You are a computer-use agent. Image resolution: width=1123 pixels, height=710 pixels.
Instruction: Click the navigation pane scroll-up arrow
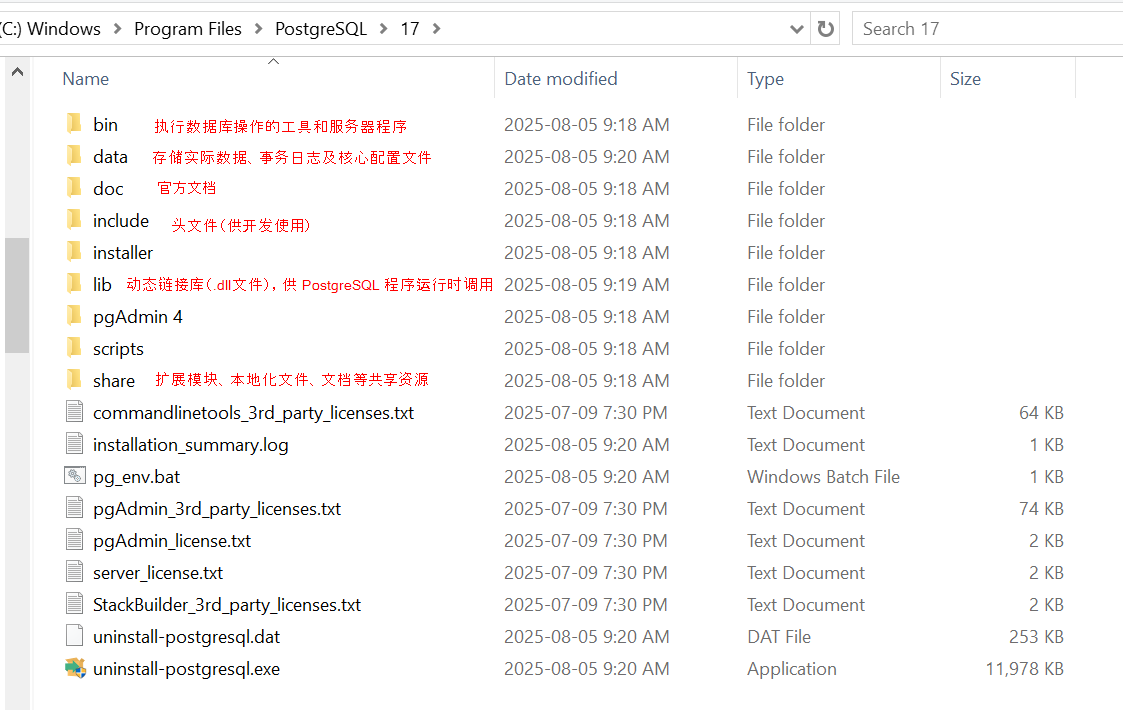17,72
